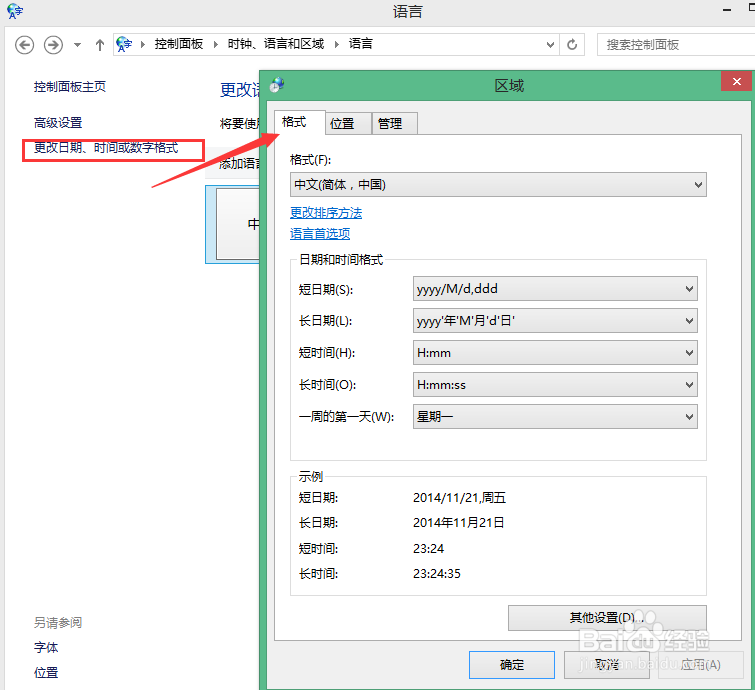The image size is (755, 690).
Task: Click the 长日期 example 2014年11月21日
Action: pyautogui.click(x=458, y=523)
